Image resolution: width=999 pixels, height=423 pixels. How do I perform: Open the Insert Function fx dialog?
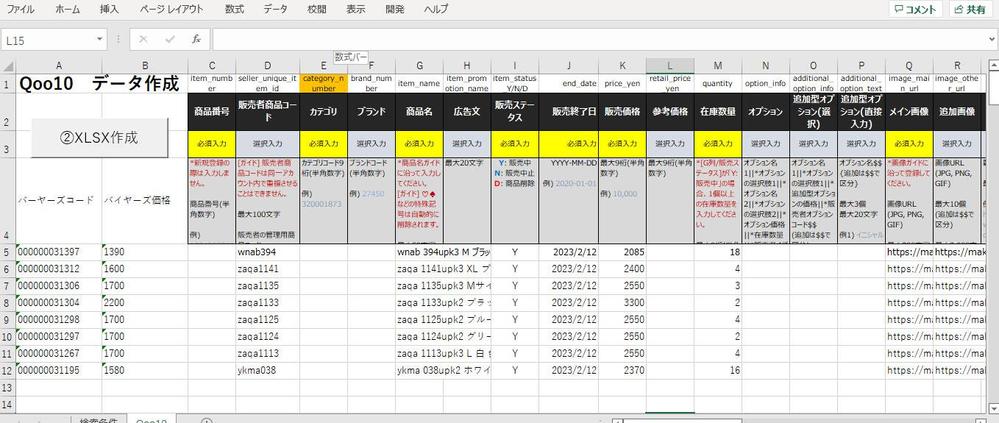[197, 39]
